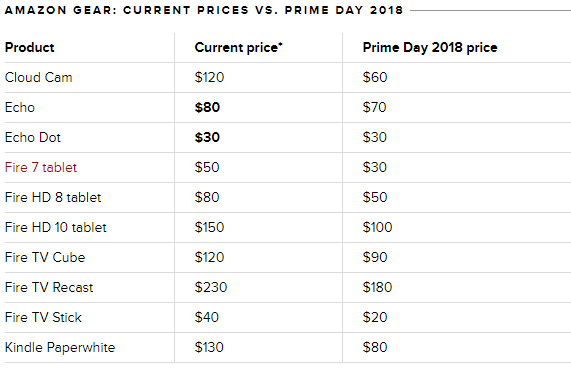
Task: Click the Echo Dot product name
Action: 33,137
